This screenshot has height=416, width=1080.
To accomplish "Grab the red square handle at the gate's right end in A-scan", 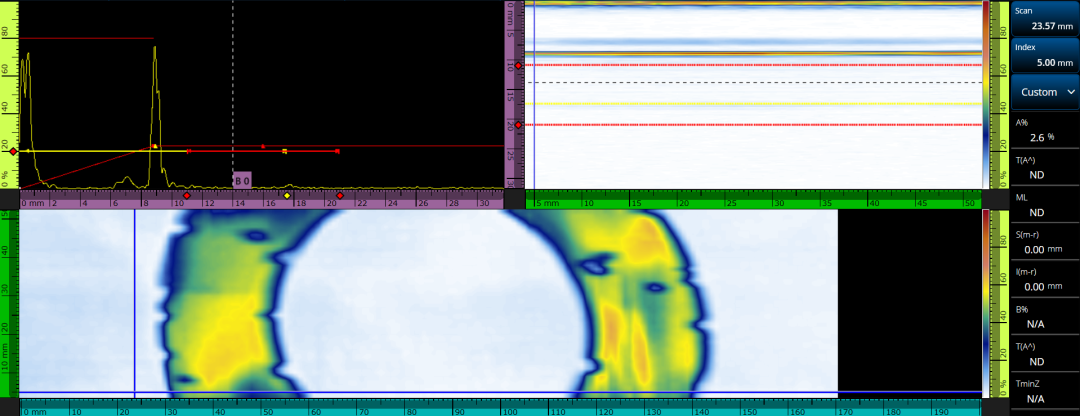I will coord(337,151).
